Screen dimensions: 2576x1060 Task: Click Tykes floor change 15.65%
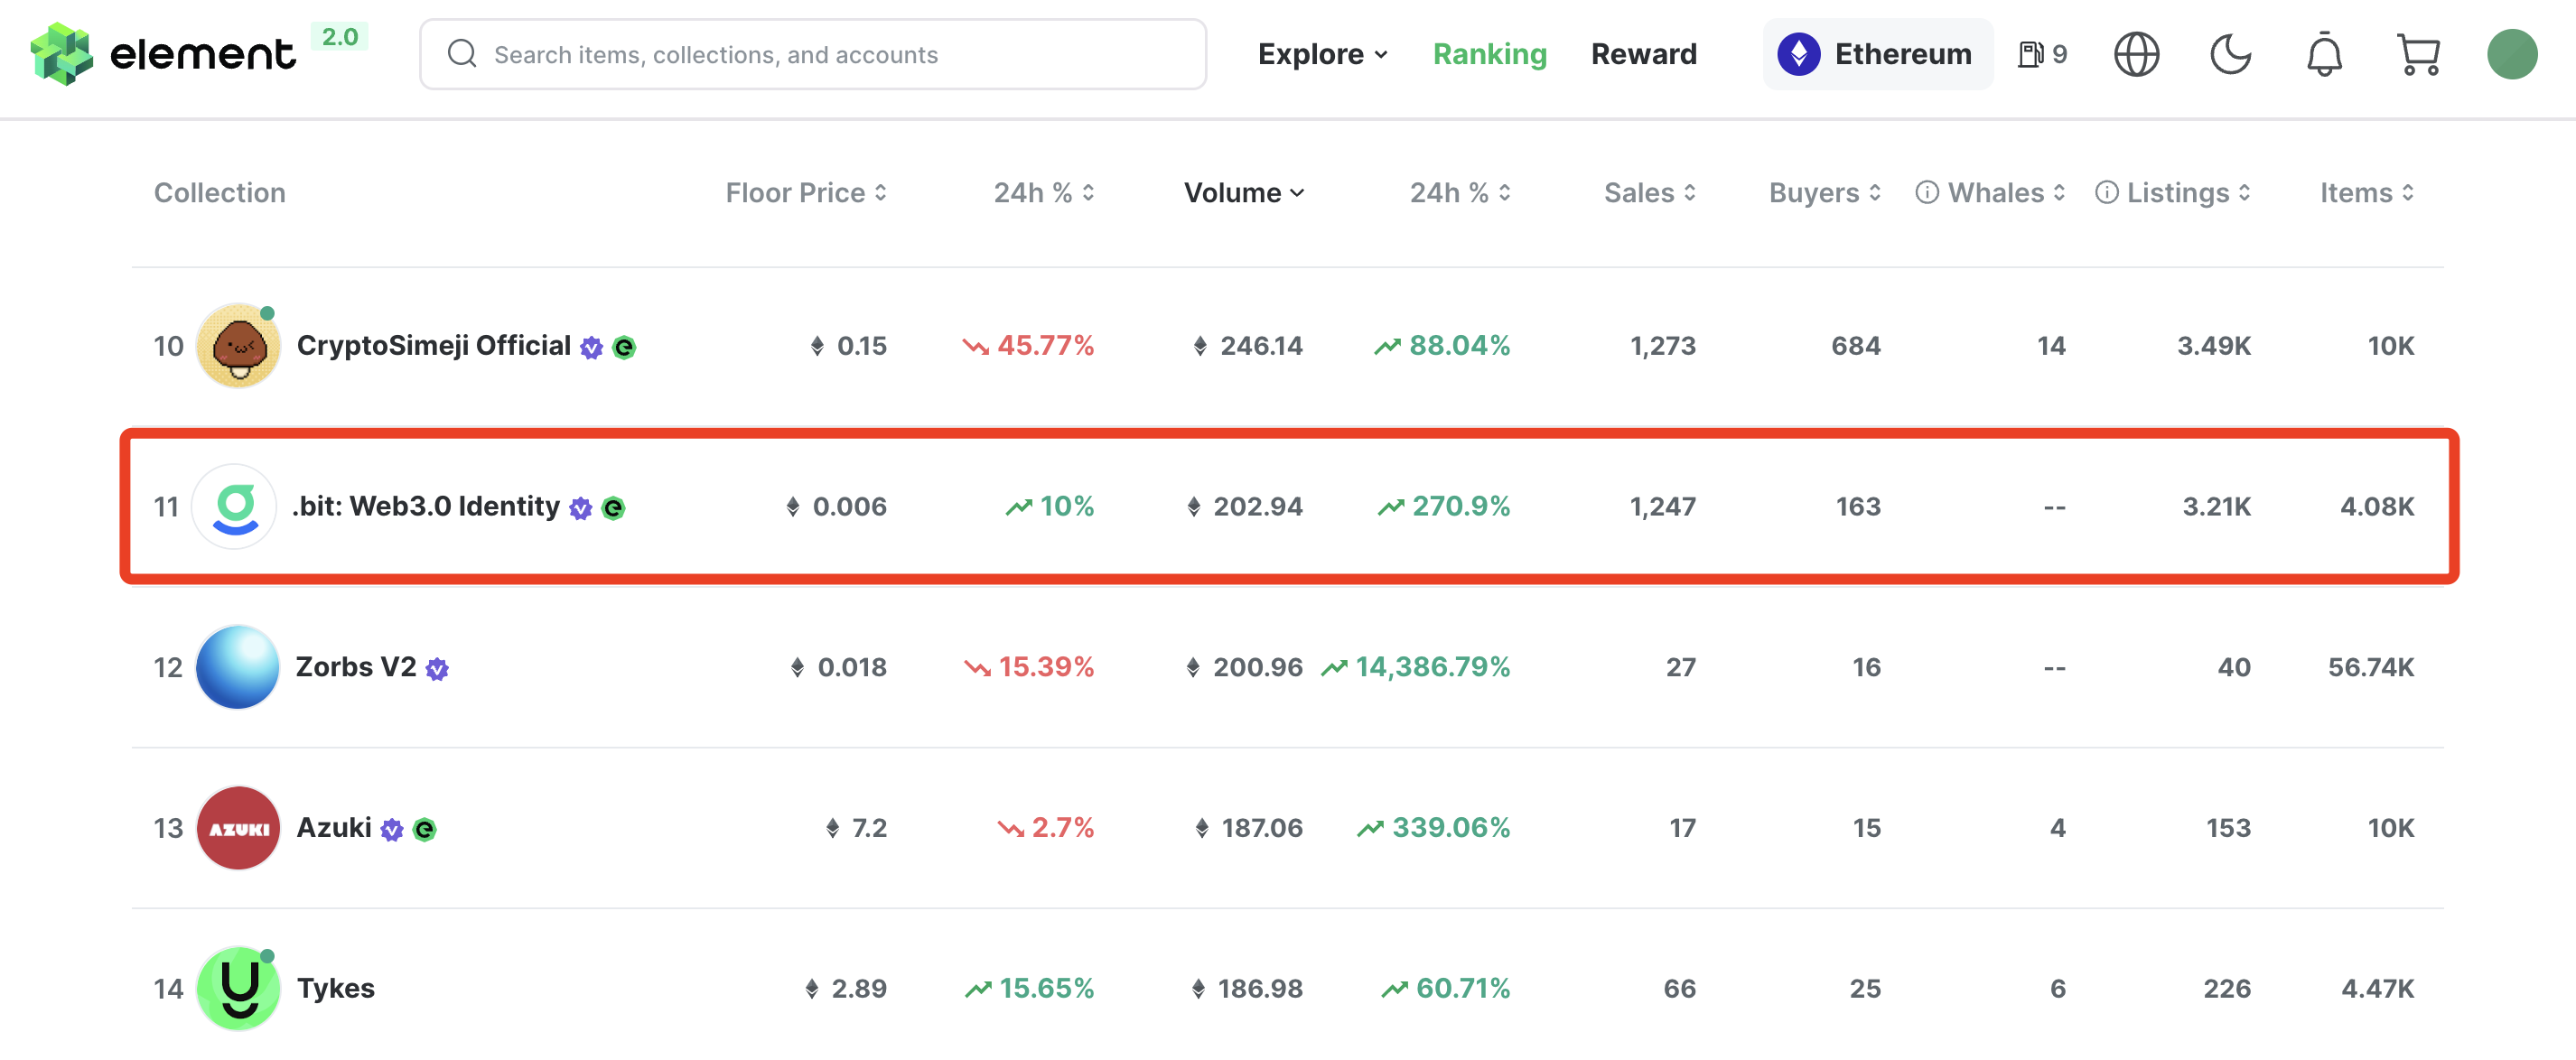(1029, 988)
